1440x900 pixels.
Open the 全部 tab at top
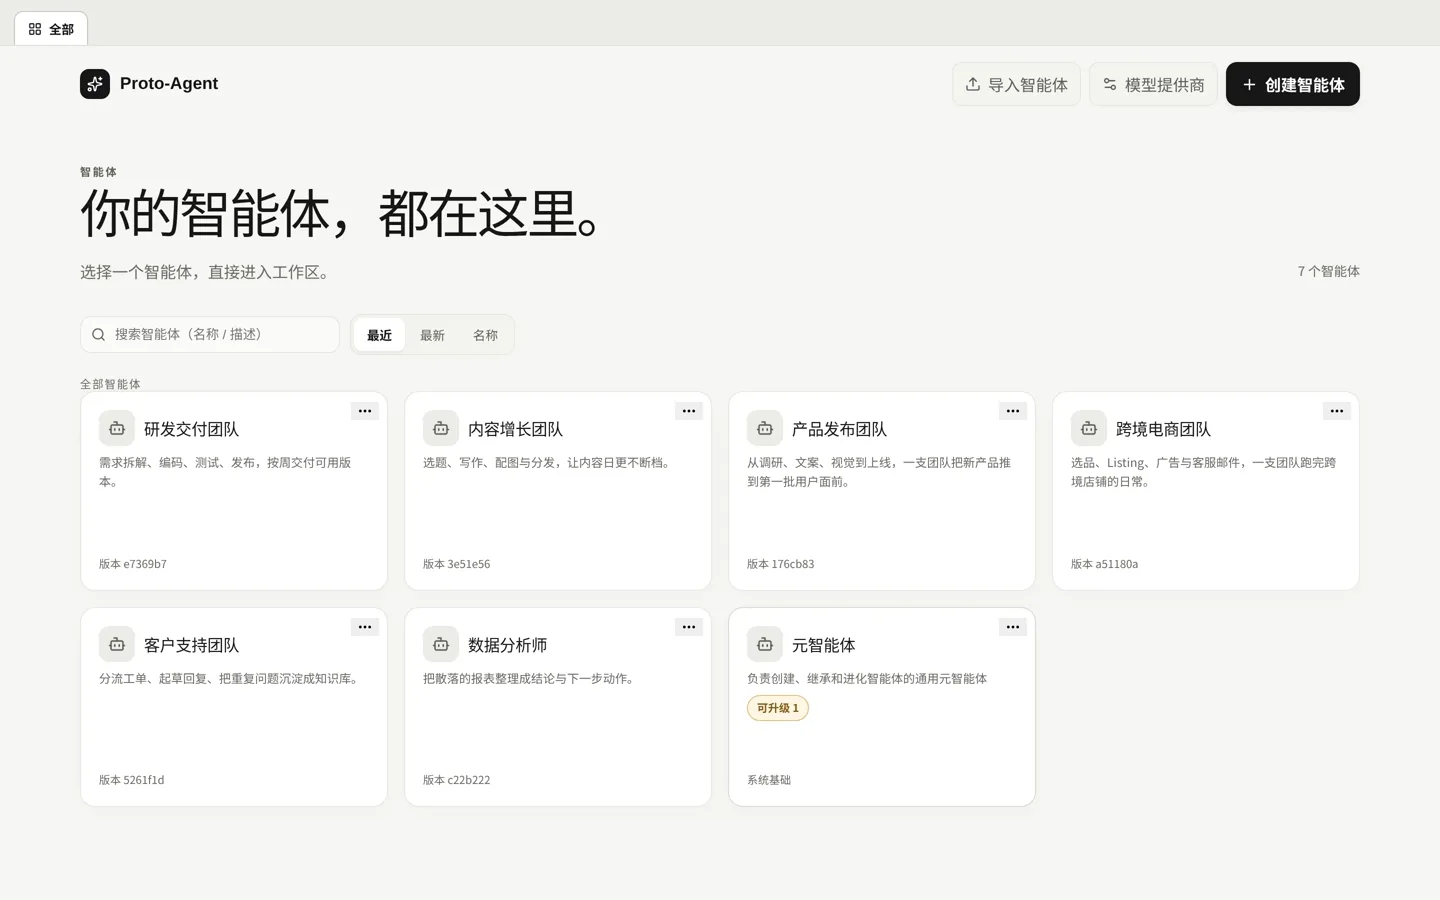pos(51,29)
